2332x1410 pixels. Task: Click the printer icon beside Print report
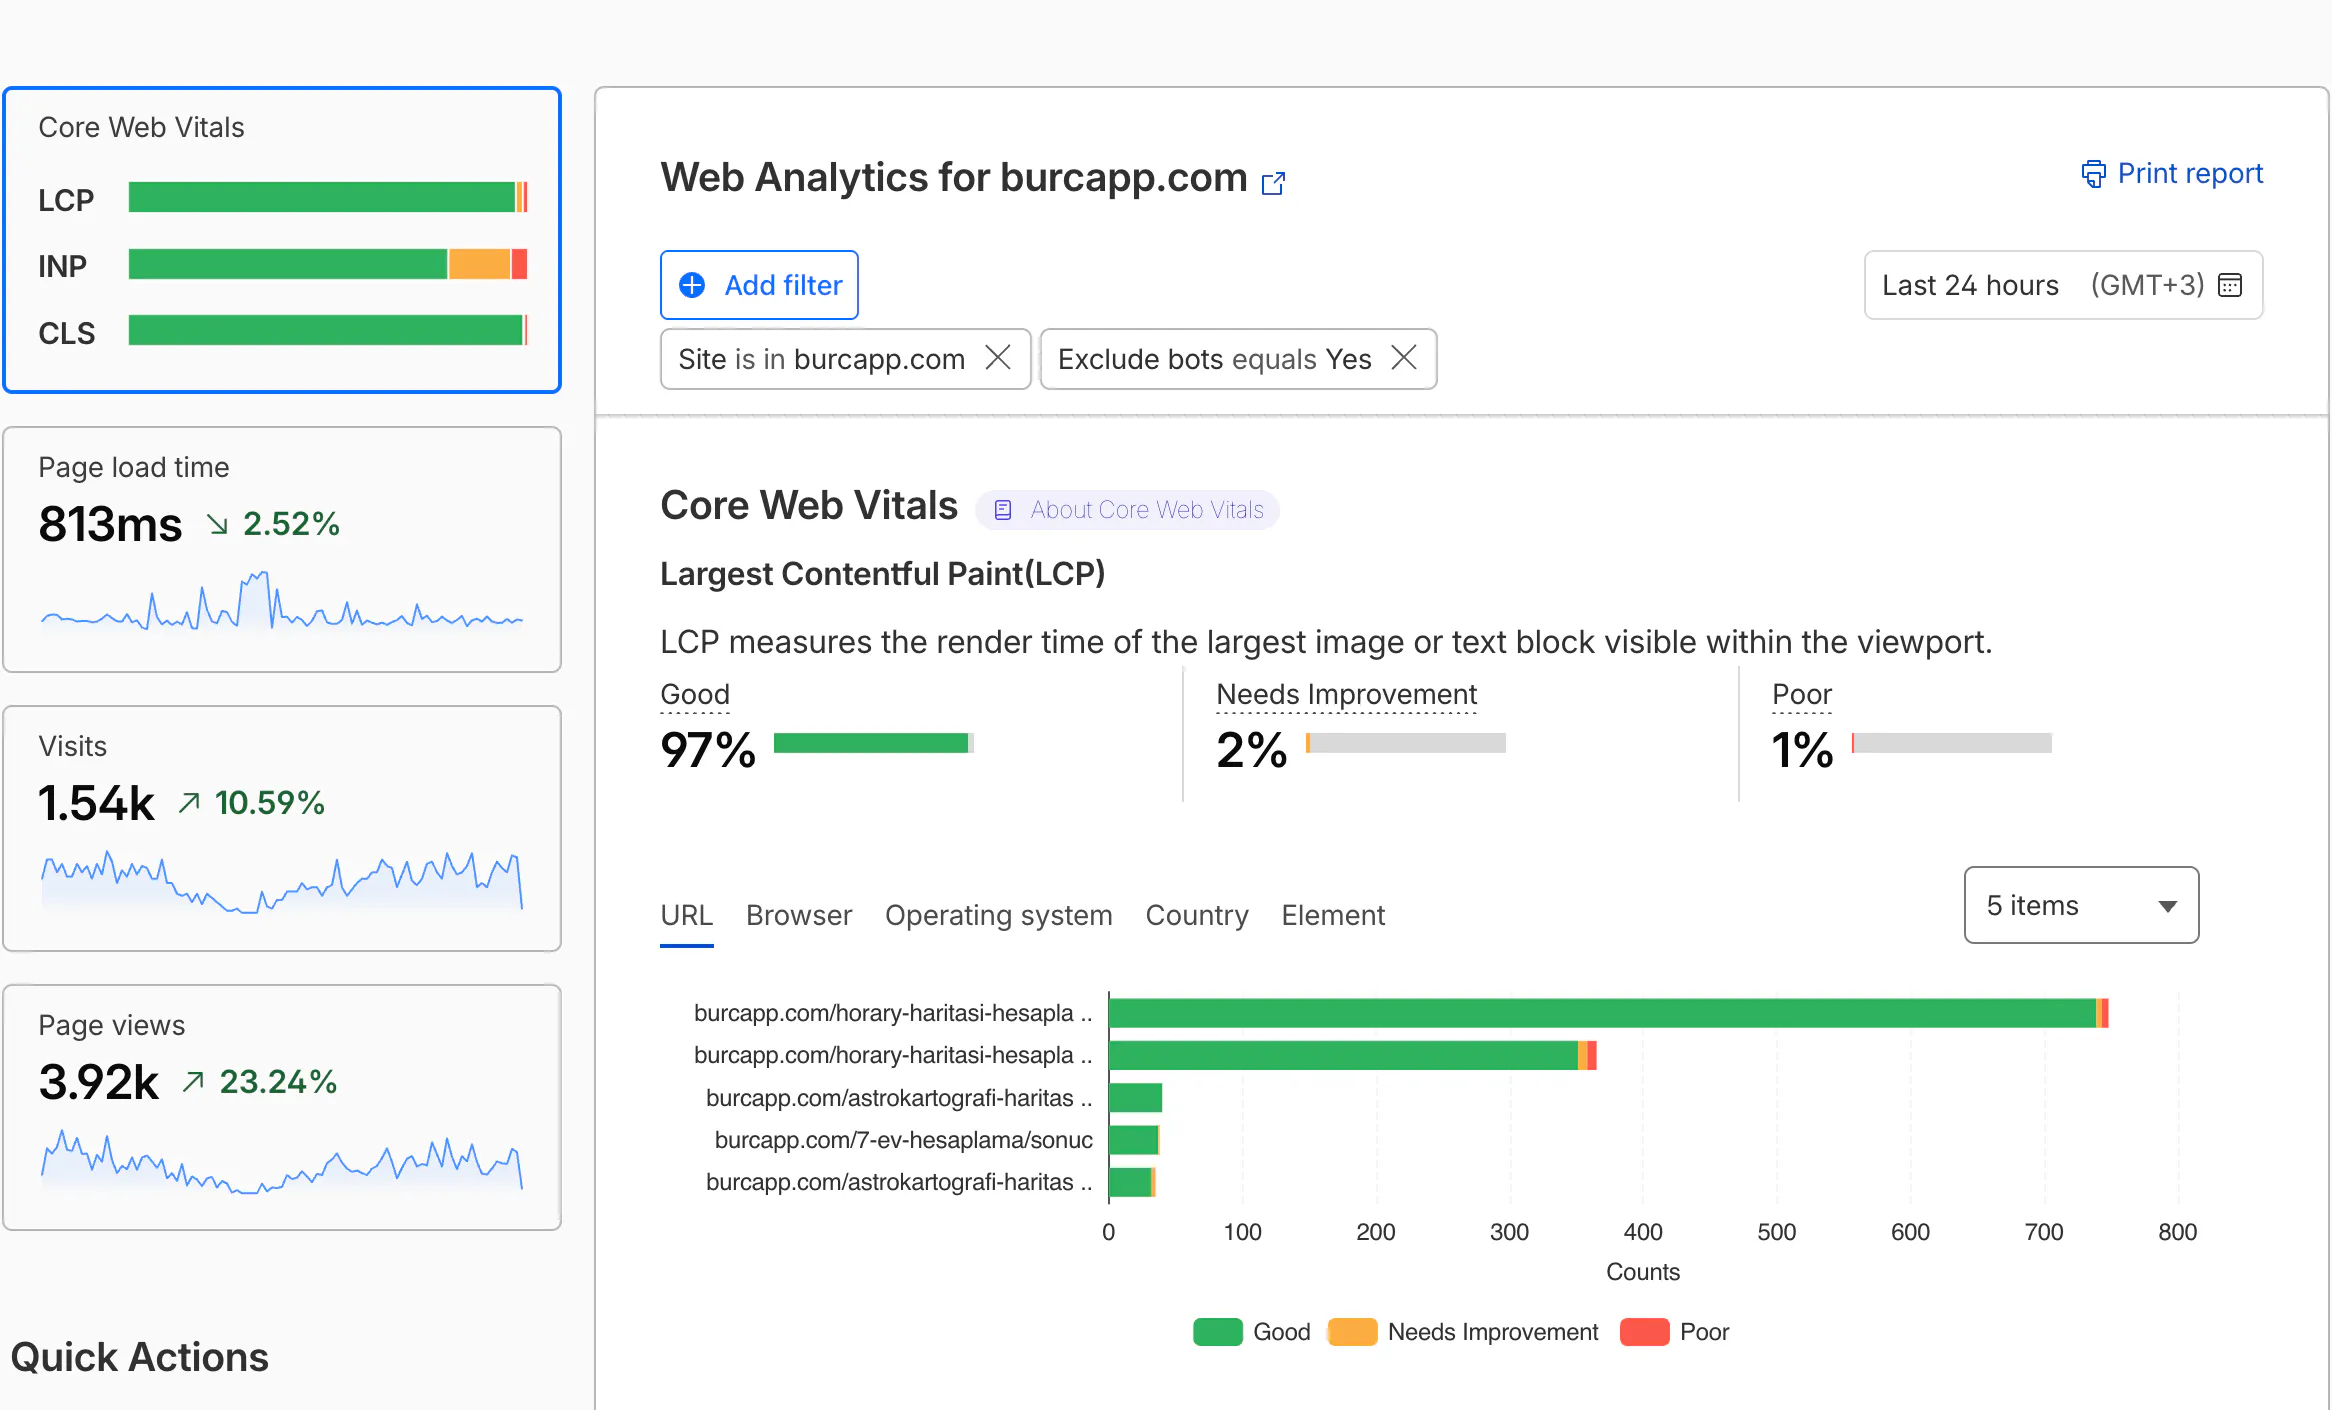coord(2093,174)
